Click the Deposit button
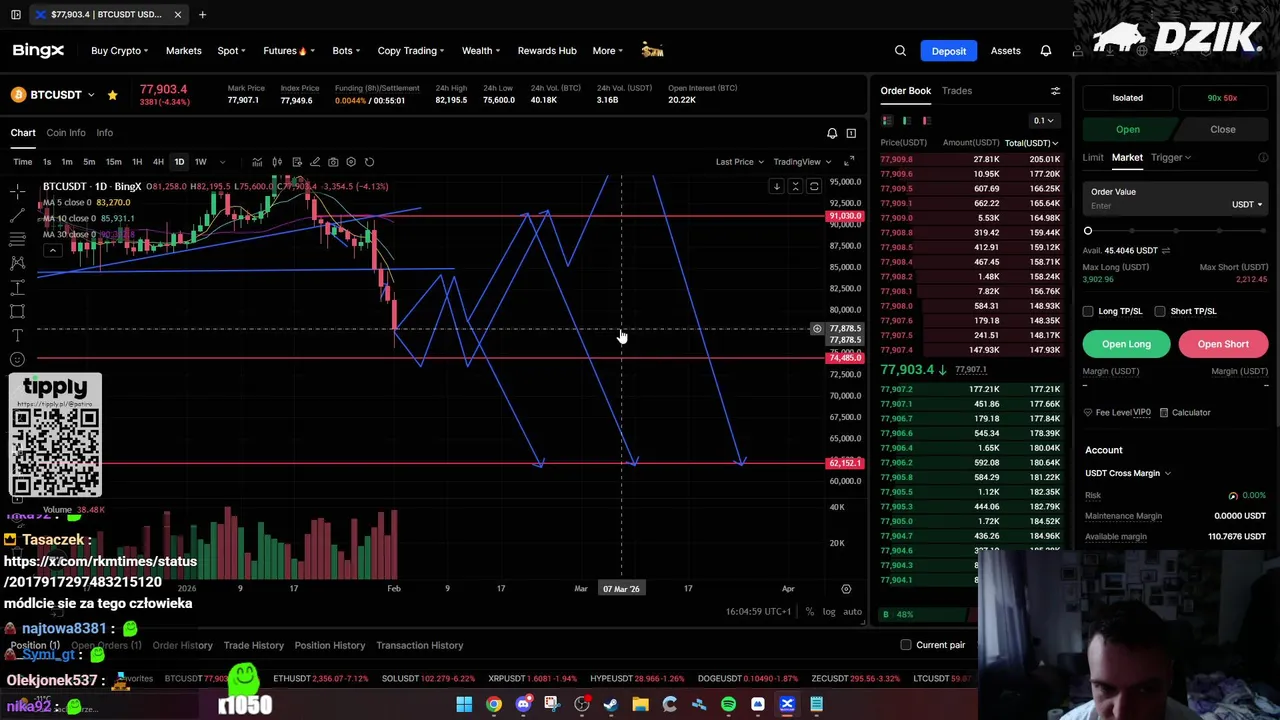 tap(949, 51)
